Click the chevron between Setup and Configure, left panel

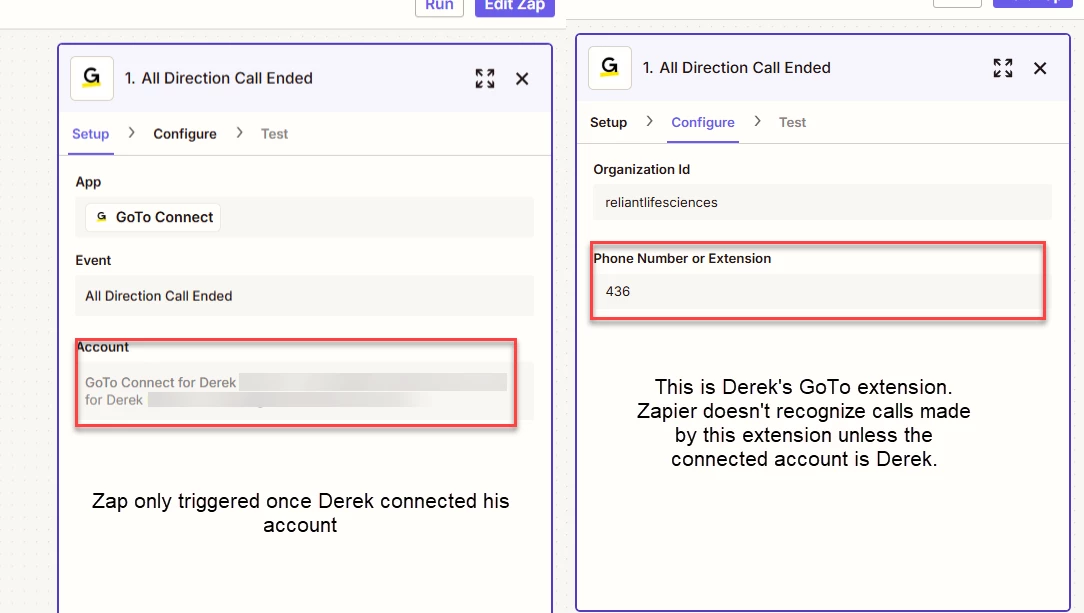(131, 133)
